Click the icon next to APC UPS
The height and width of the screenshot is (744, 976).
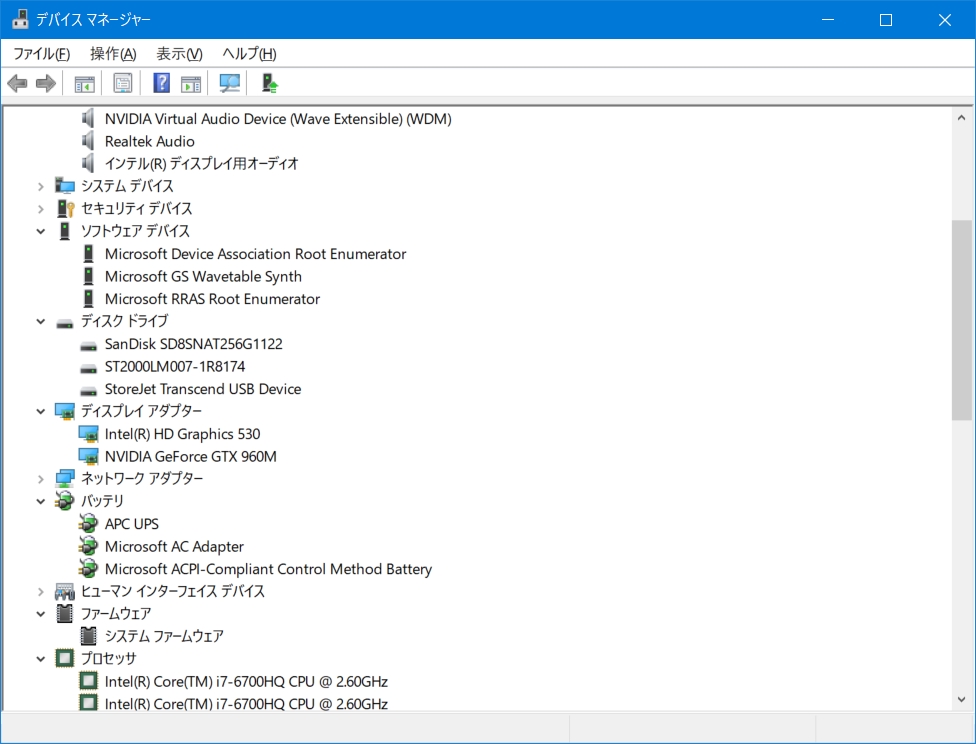88,524
